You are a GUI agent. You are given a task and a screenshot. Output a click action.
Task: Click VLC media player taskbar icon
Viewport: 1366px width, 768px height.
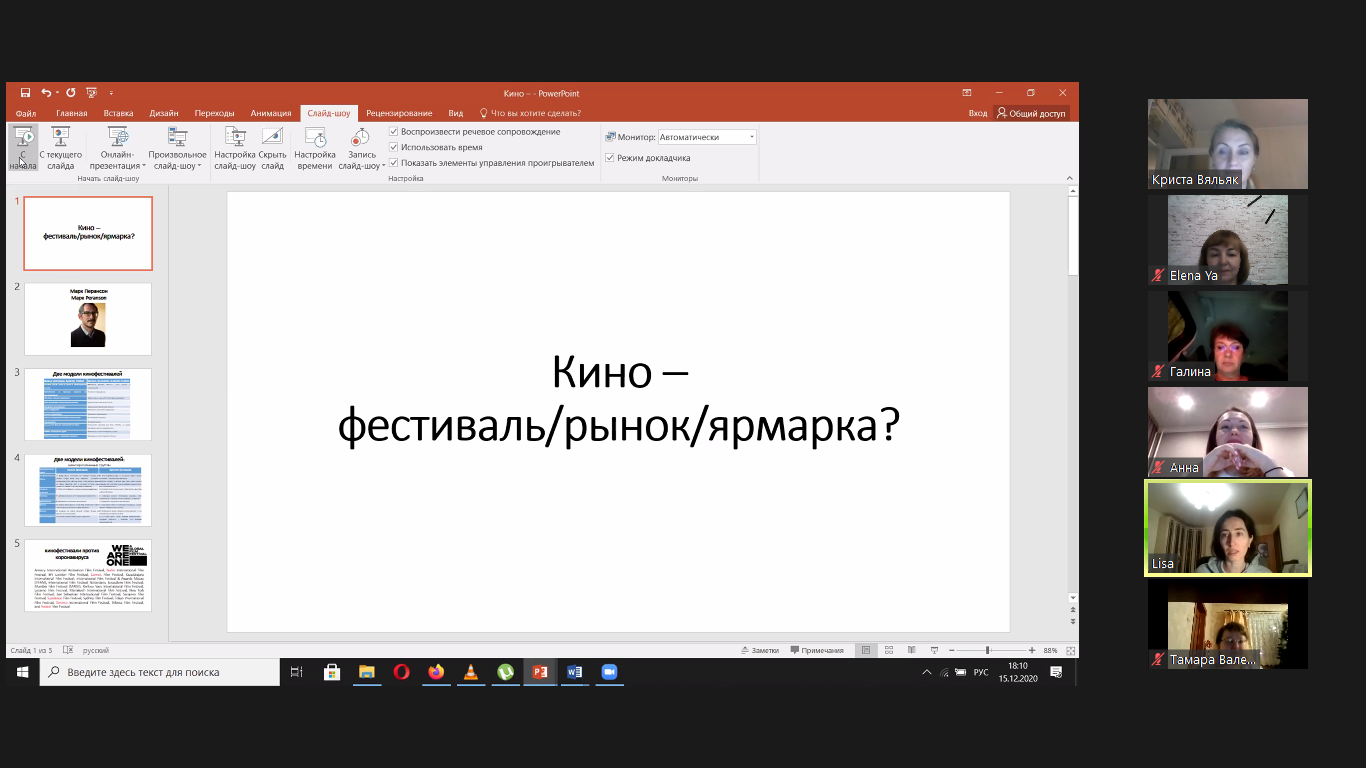[x=471, y=673]
